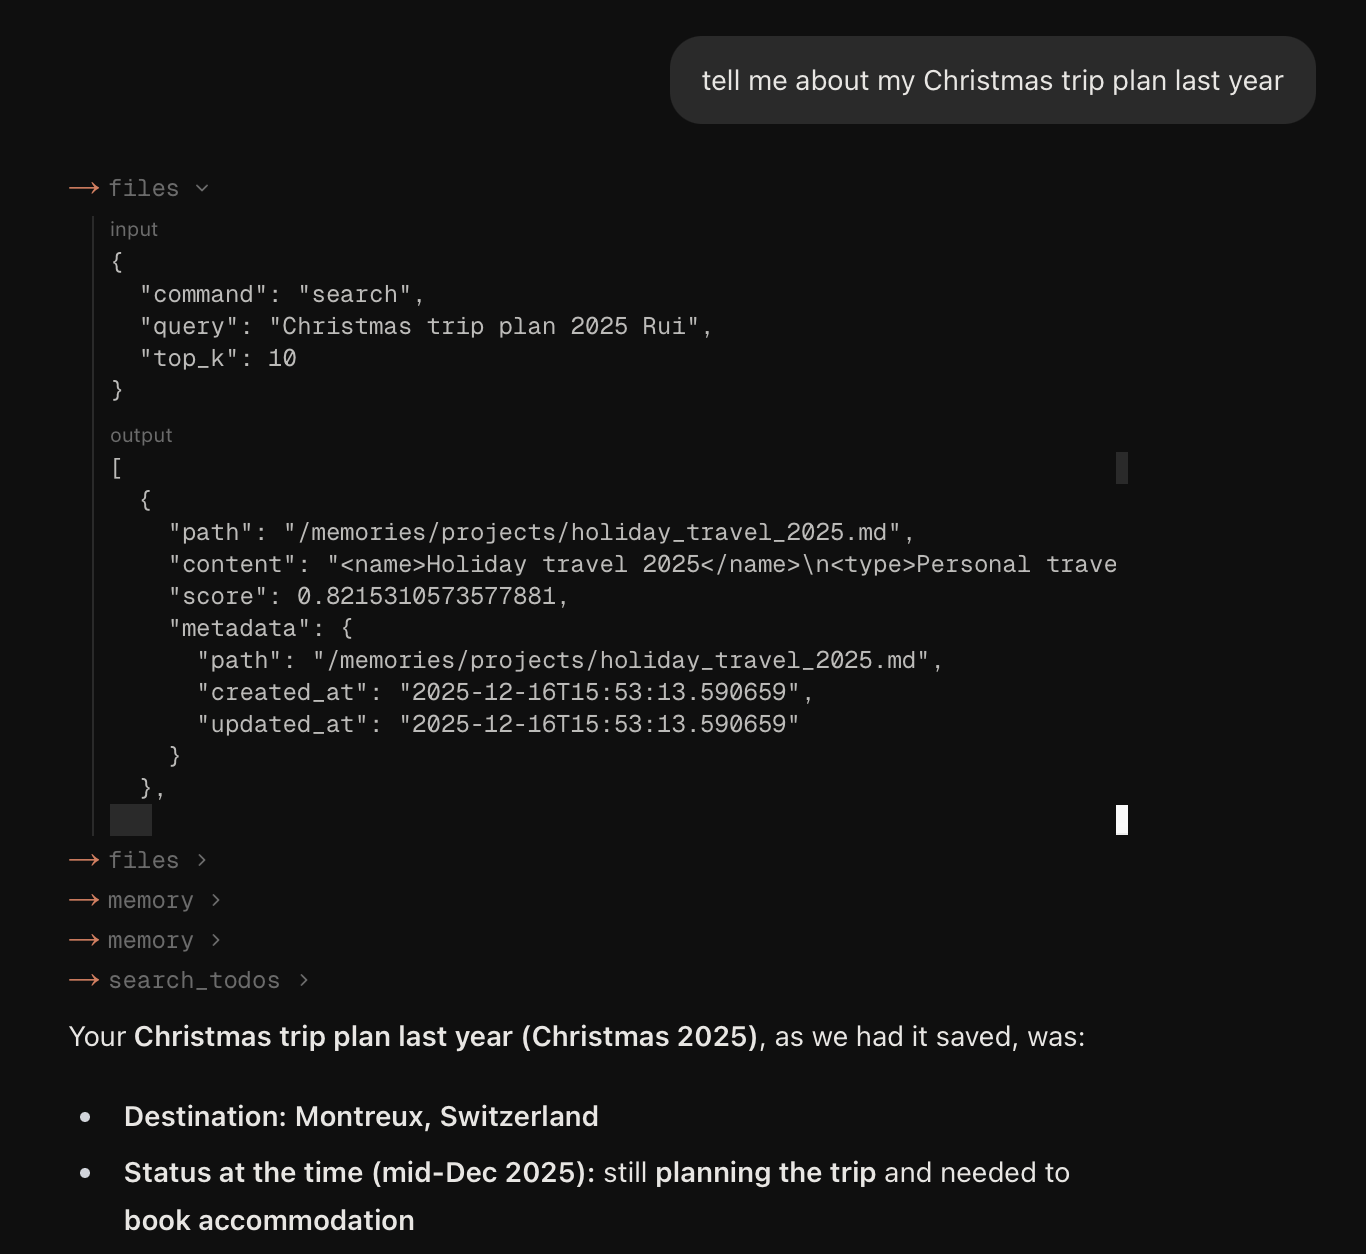Expand the second memory tool call chevron
This screenshot has width=1366, height=1254.
216,940
